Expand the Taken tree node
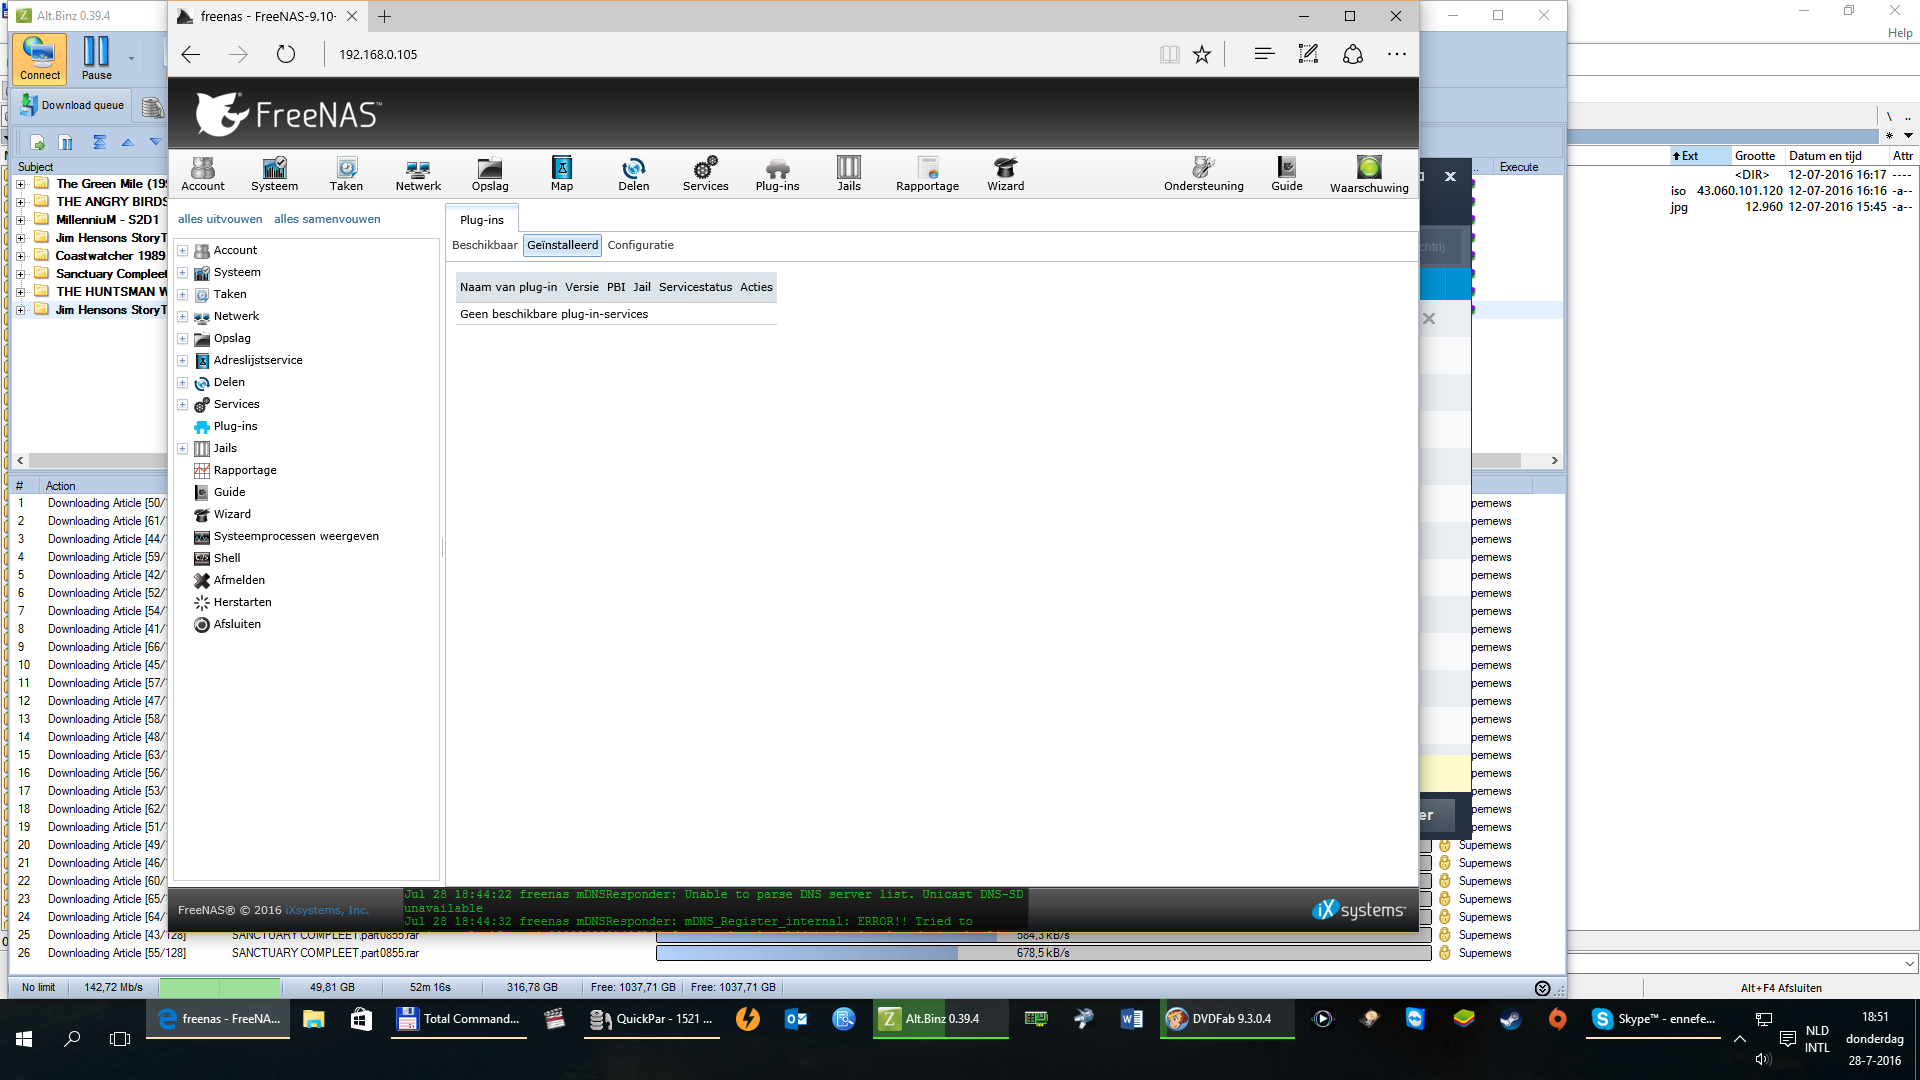Viewport: 1920px width, 1080px height. tap(183, 294)
